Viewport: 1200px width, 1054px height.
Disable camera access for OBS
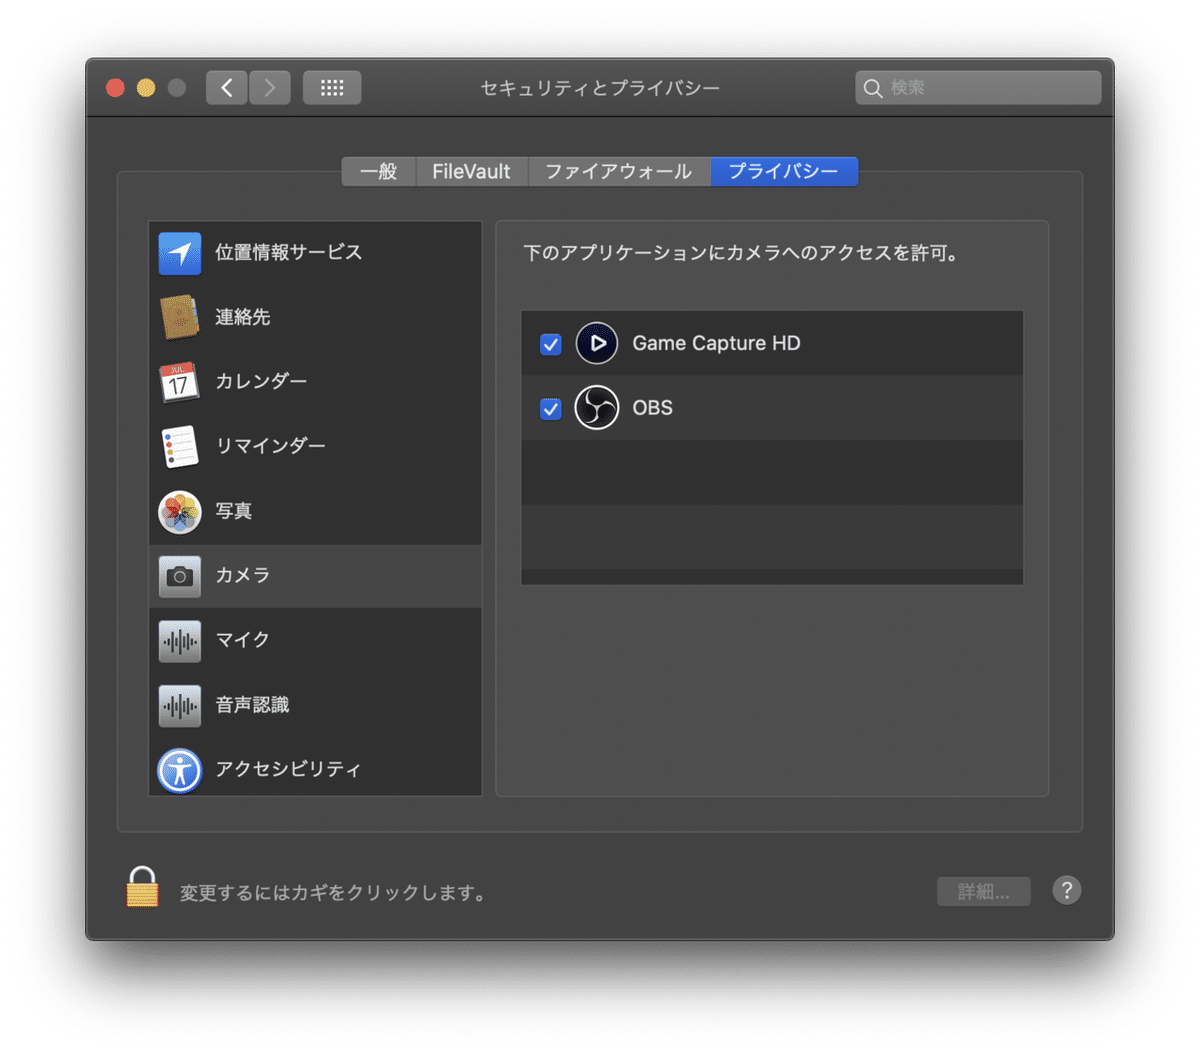coord(550,408)
